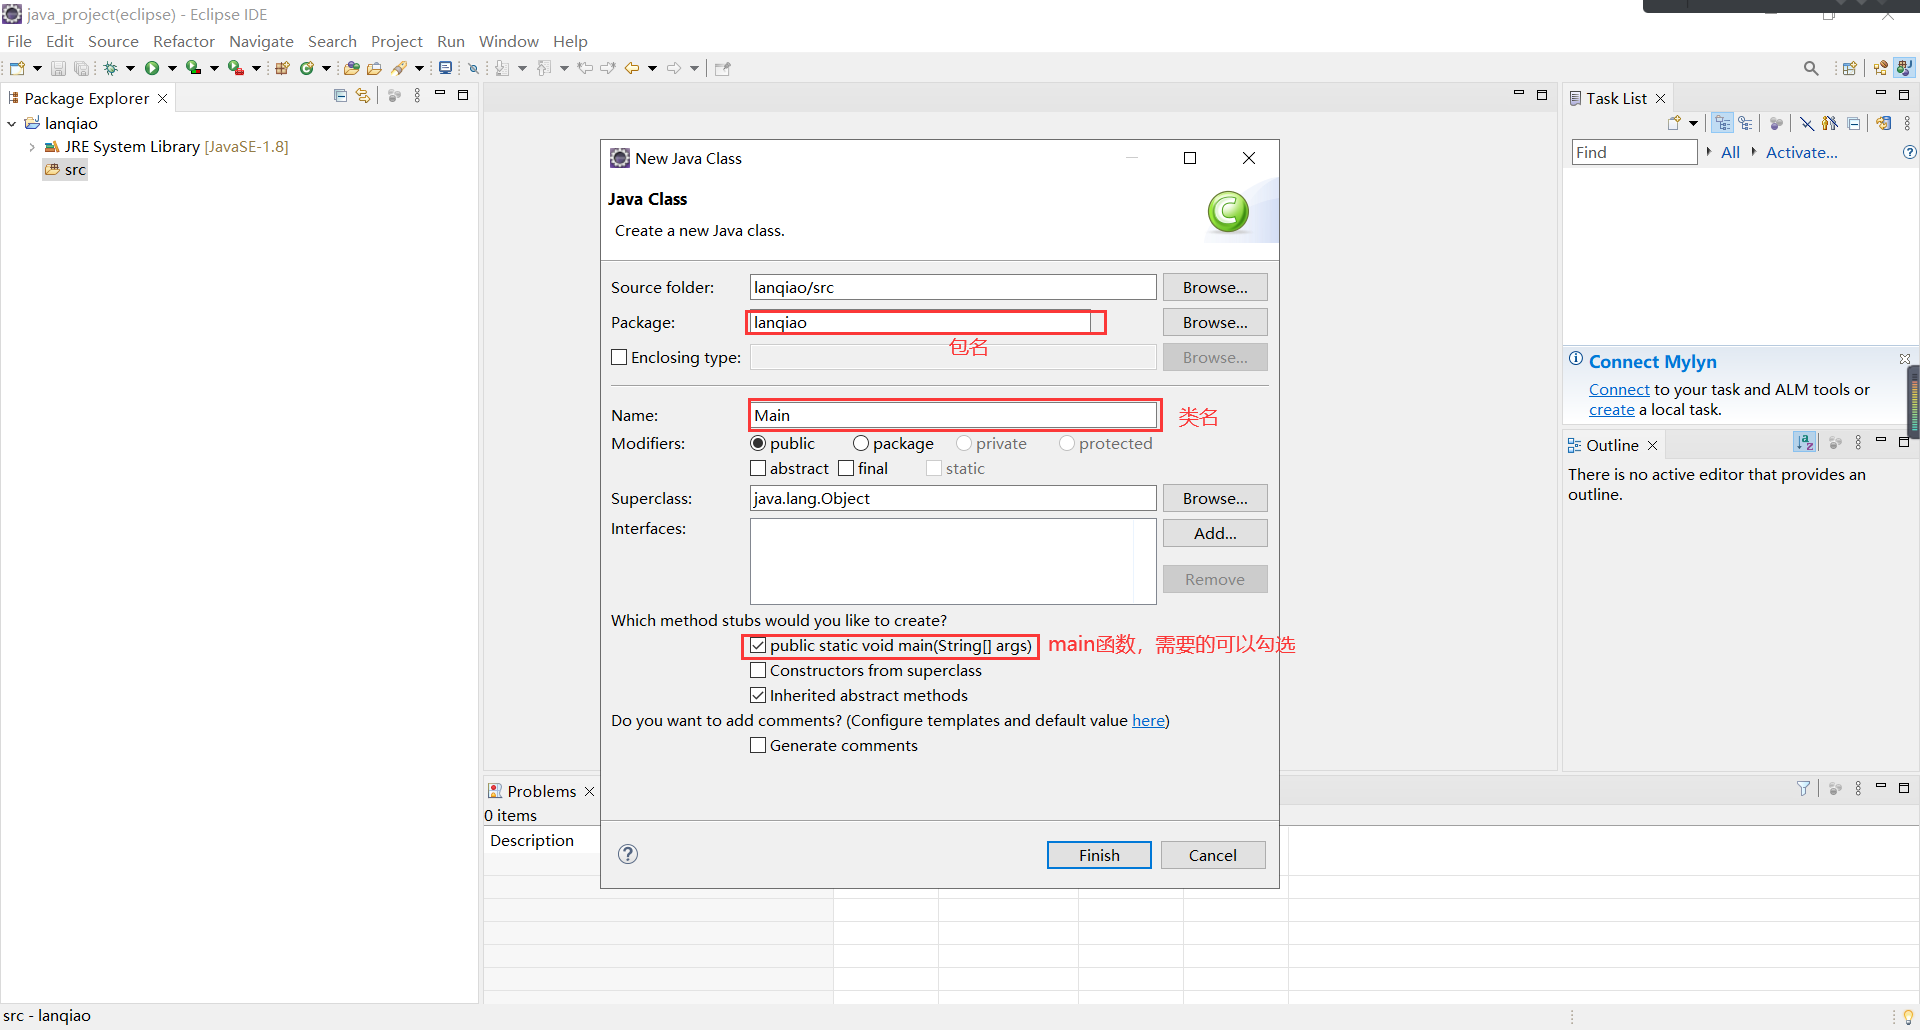This screenshot has width=1920, height=1030.
Task: Toggle Link with Editor in Package Explorer
Action: coord(363,95)
